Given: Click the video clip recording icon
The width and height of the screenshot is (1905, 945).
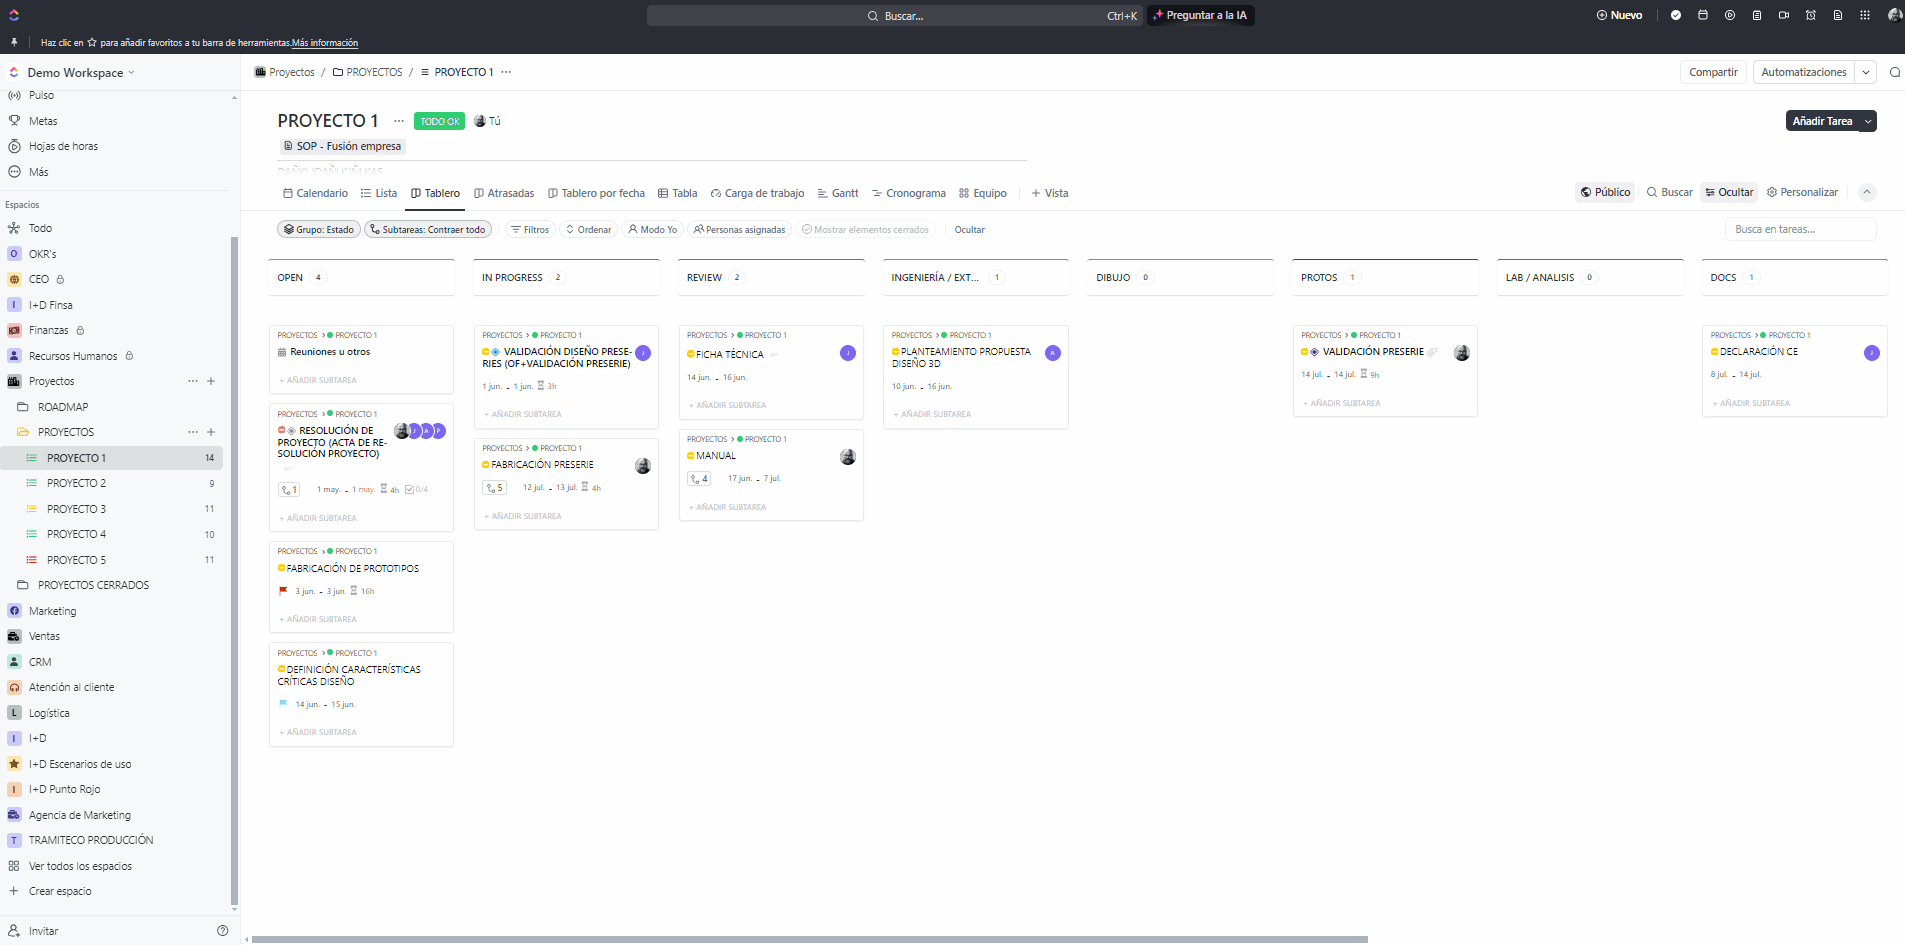Looking at the screenshot, I should coord(1784,15).
